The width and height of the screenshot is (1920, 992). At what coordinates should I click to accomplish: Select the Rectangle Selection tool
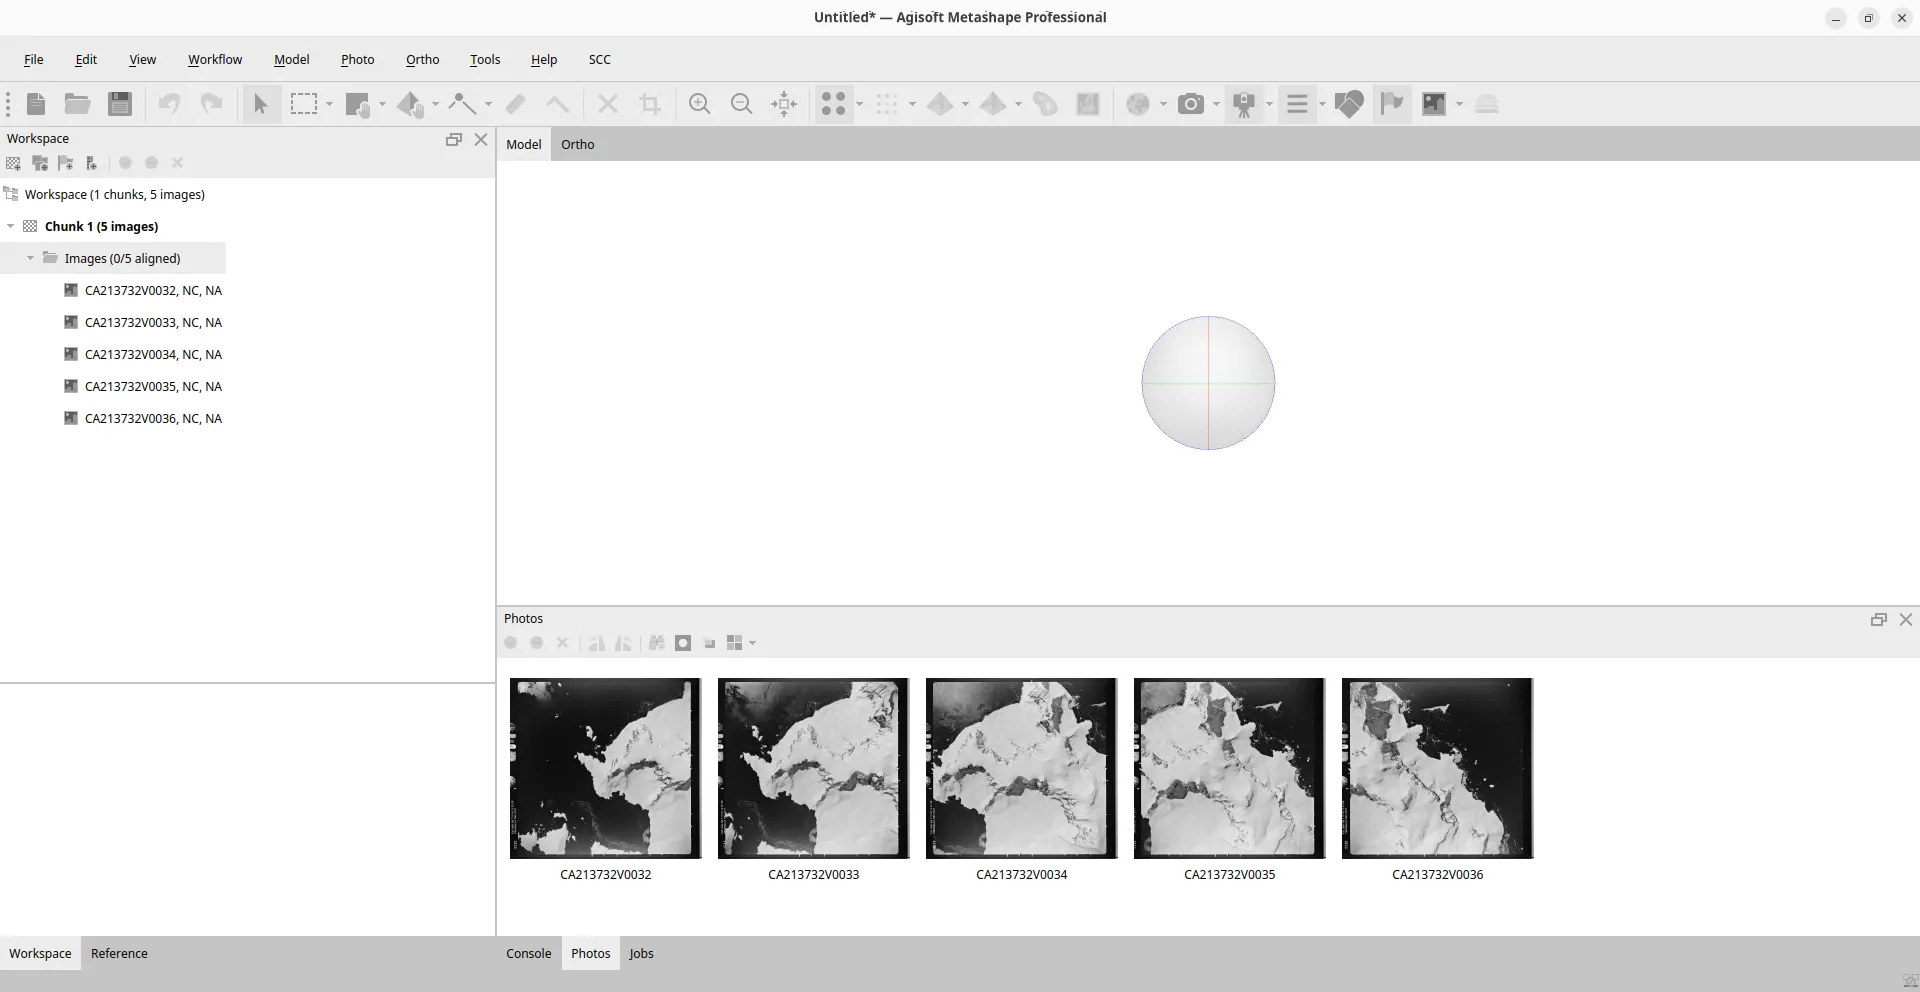point(304,104)
